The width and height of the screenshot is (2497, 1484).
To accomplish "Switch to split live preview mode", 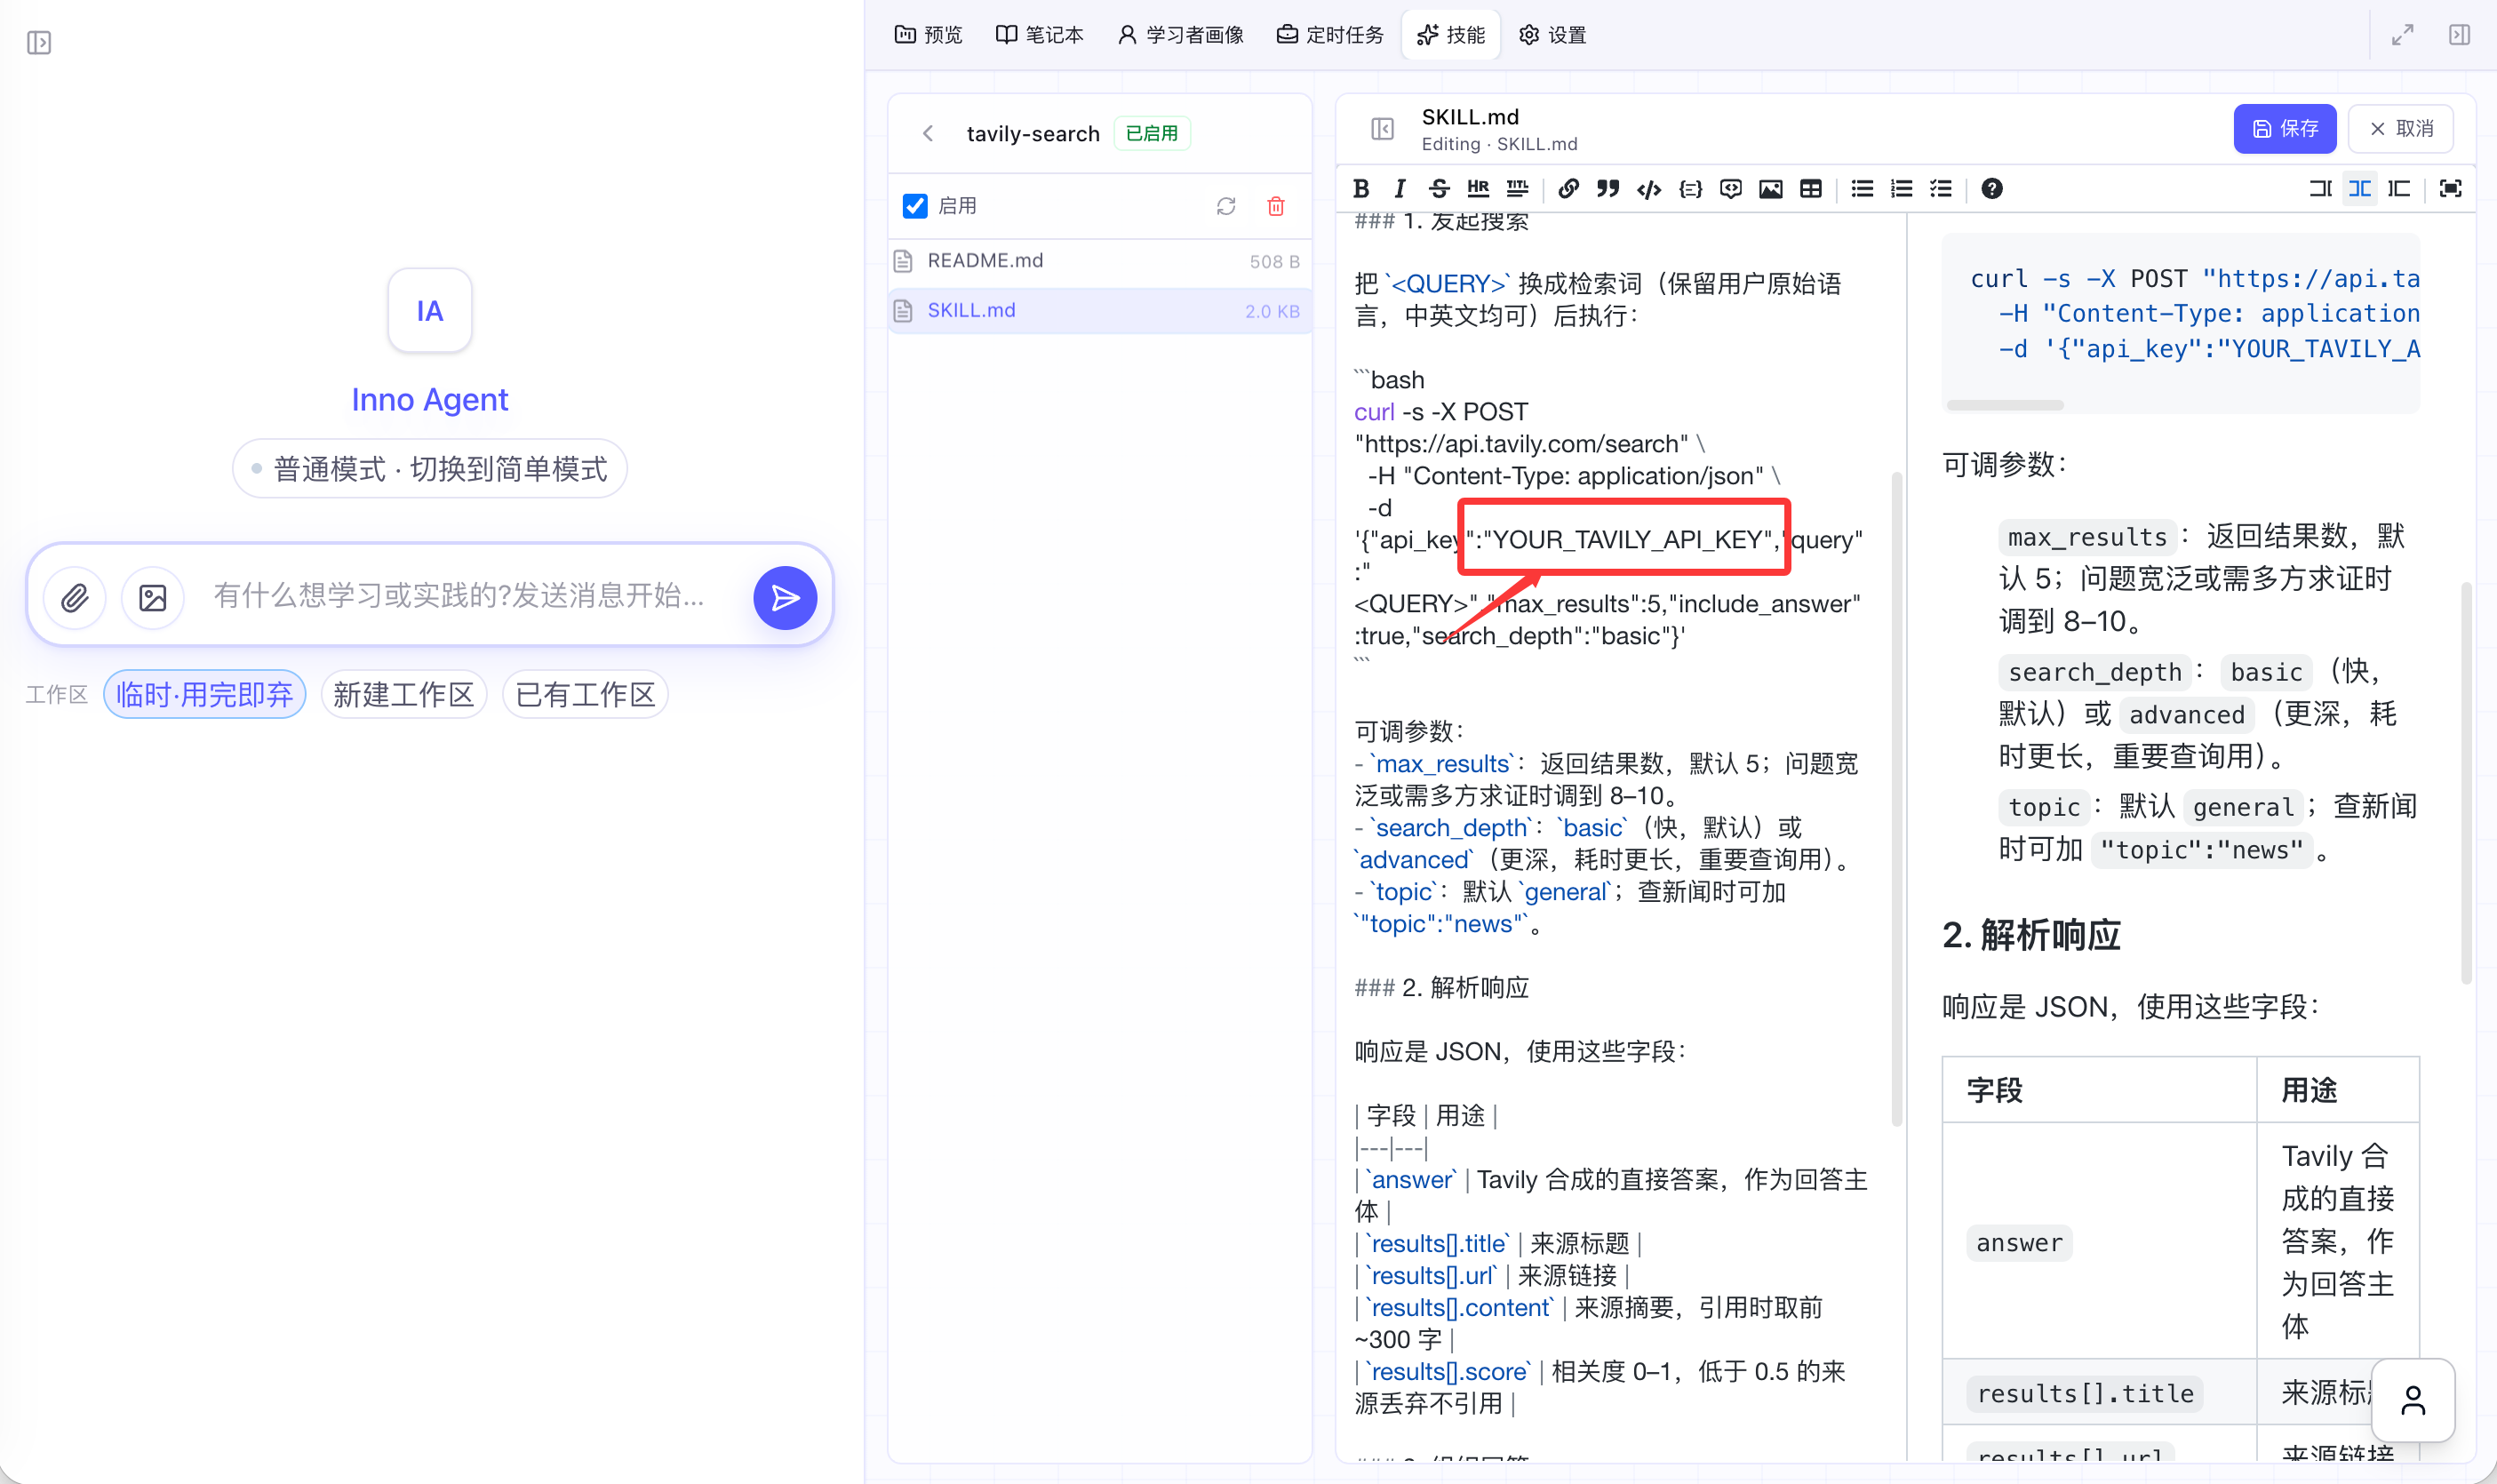I will tap(2360, 188).
